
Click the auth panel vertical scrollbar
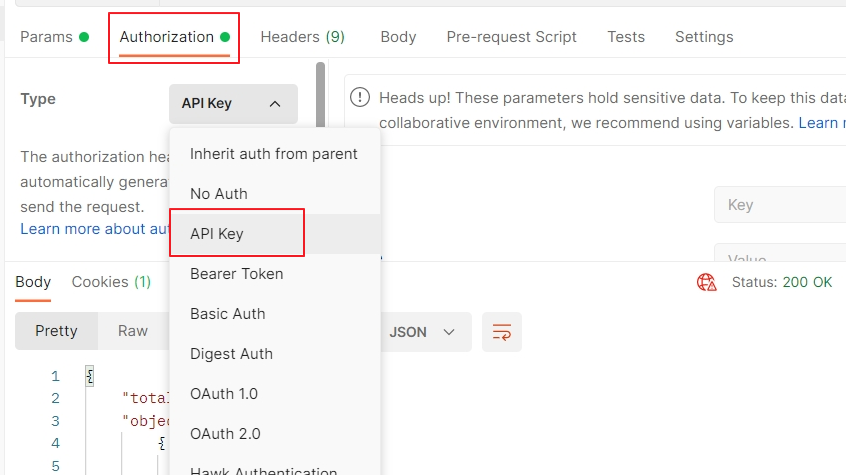click(320, 94)
